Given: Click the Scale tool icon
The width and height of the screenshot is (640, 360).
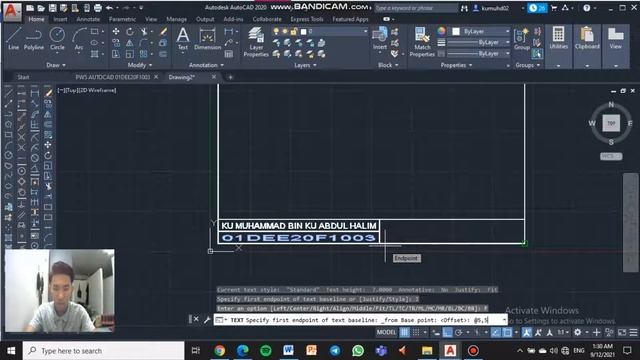Looking at the screenshot, I should point(130,54).
